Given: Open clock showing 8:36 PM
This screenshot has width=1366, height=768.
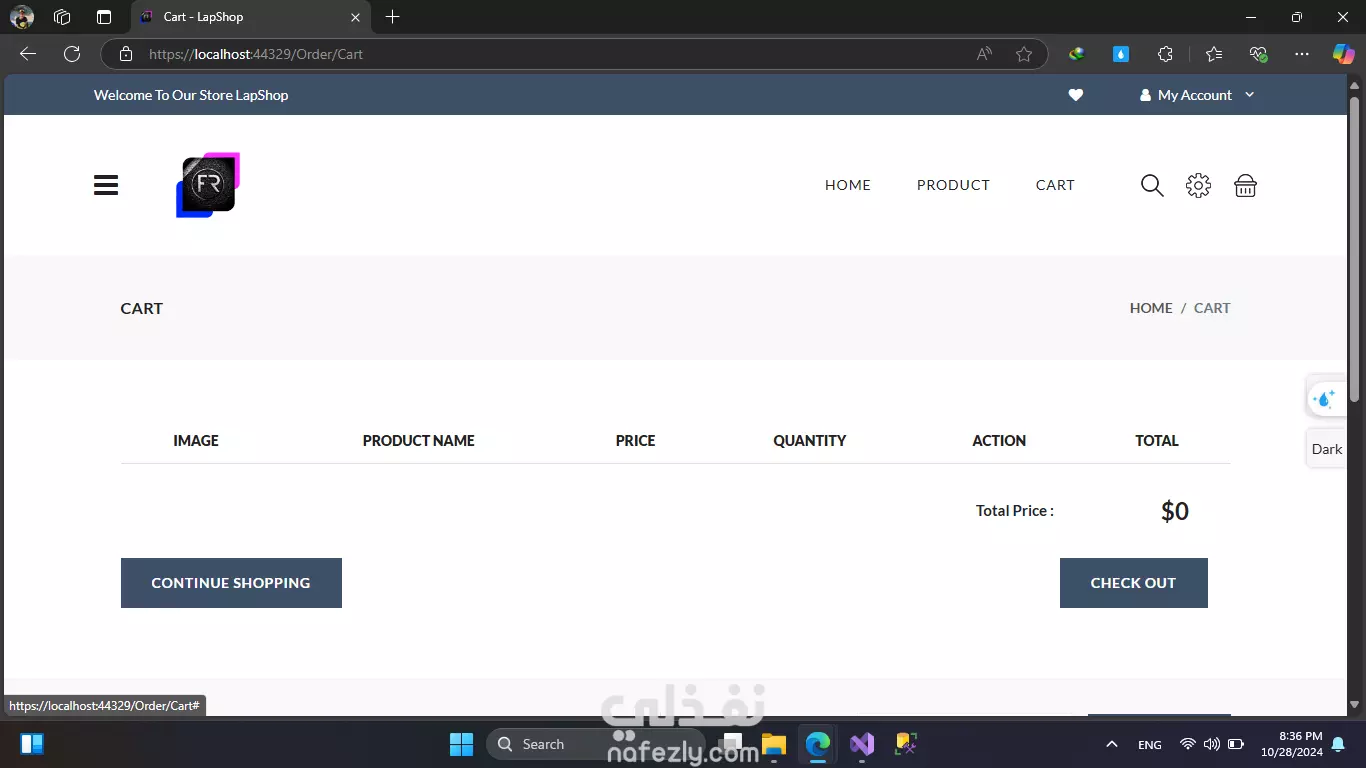Looking at the screenshot, I should click(1292, 744).
